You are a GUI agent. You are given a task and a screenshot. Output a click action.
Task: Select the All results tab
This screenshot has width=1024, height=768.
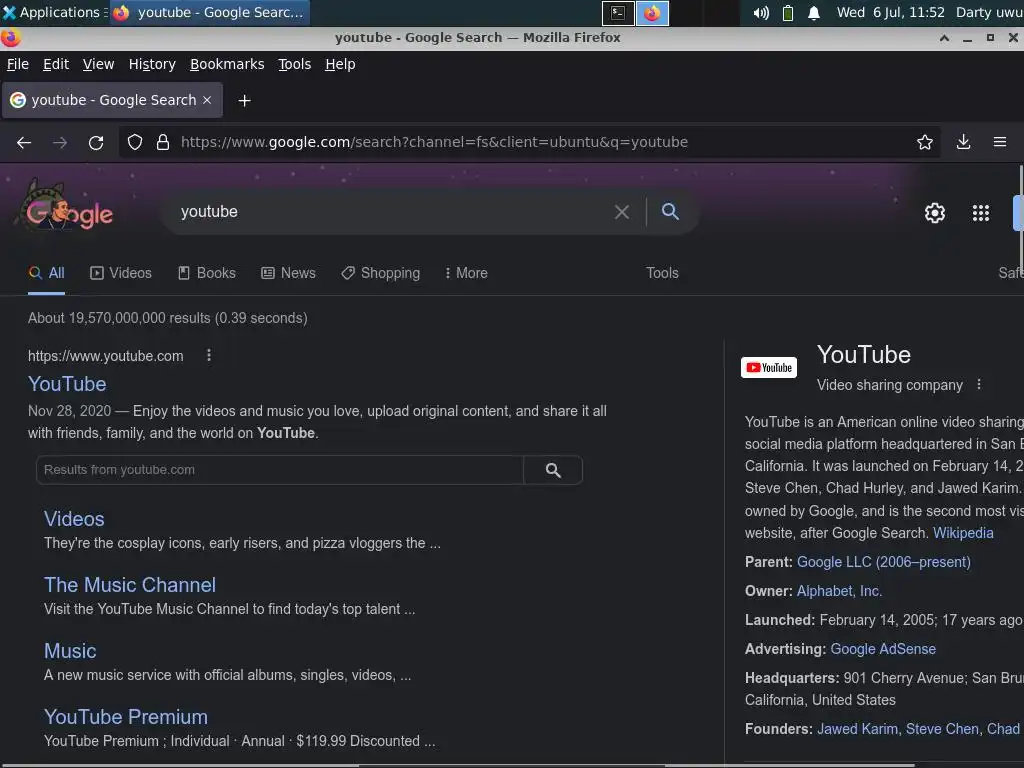[x=46, y=273]
